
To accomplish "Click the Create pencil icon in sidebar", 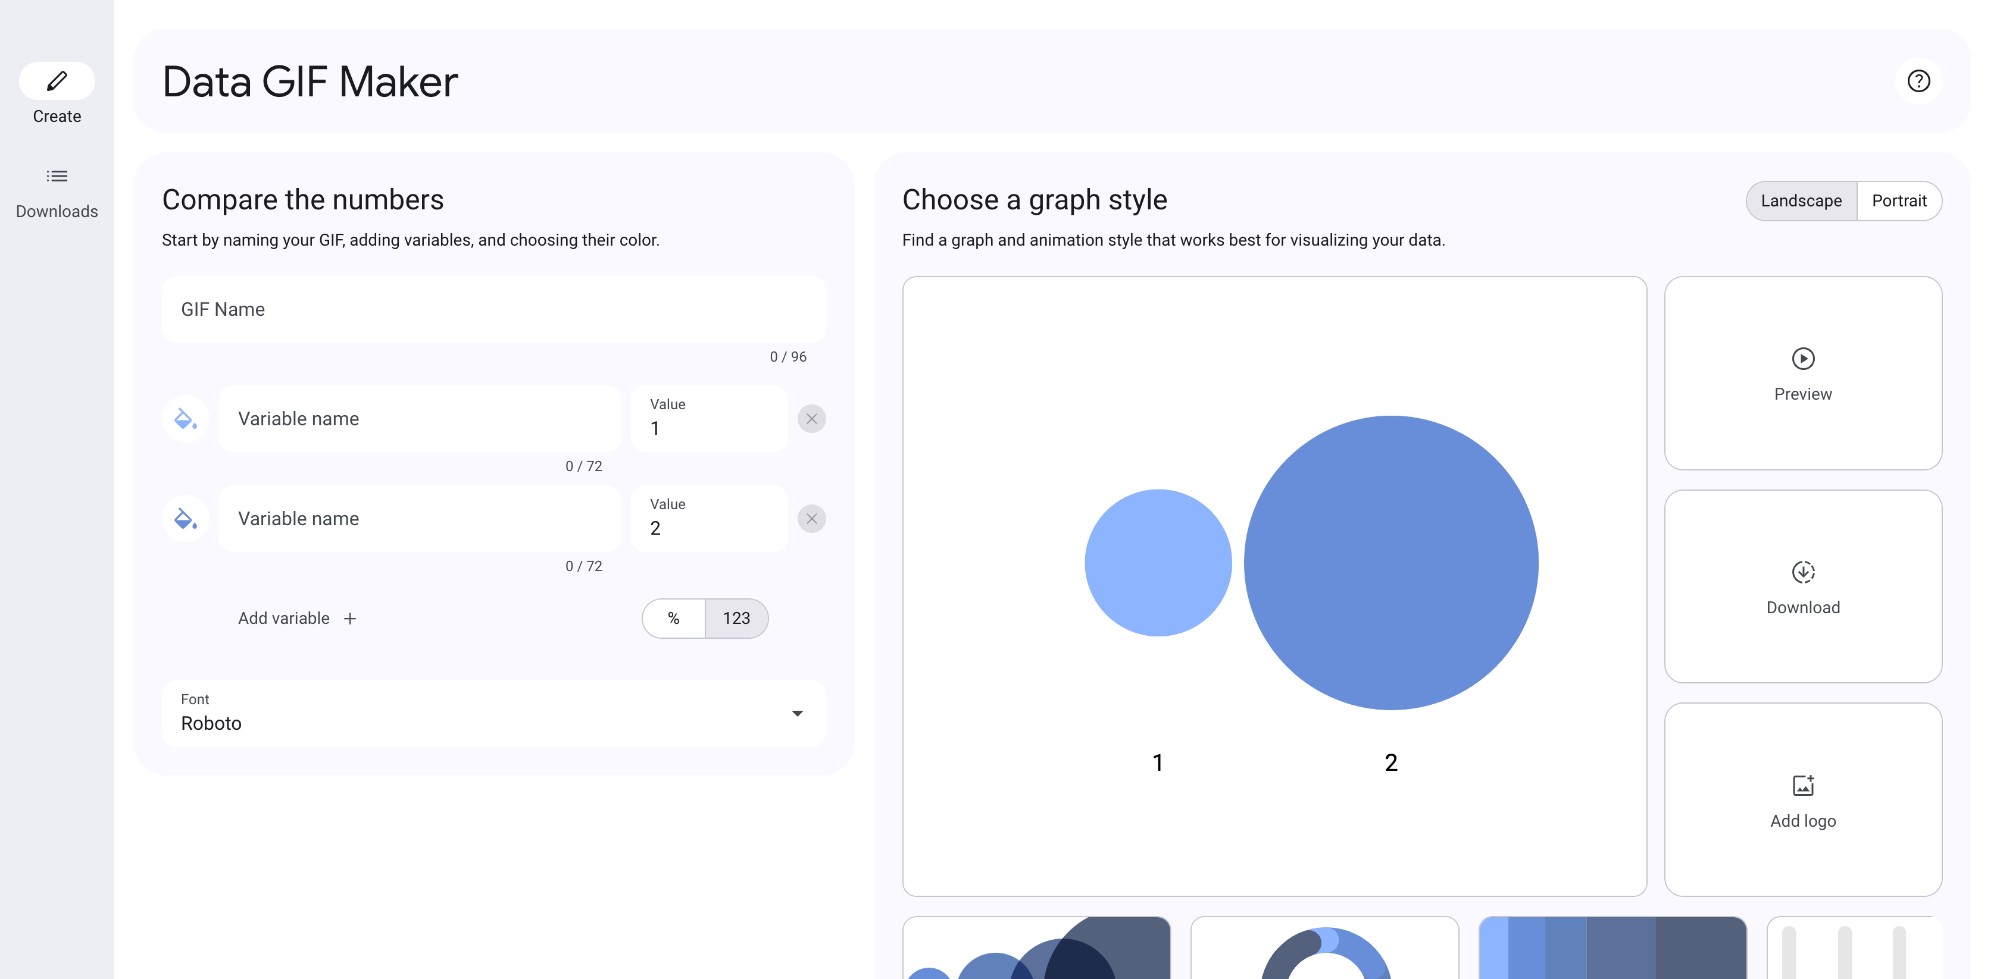I will coord(57,81).
